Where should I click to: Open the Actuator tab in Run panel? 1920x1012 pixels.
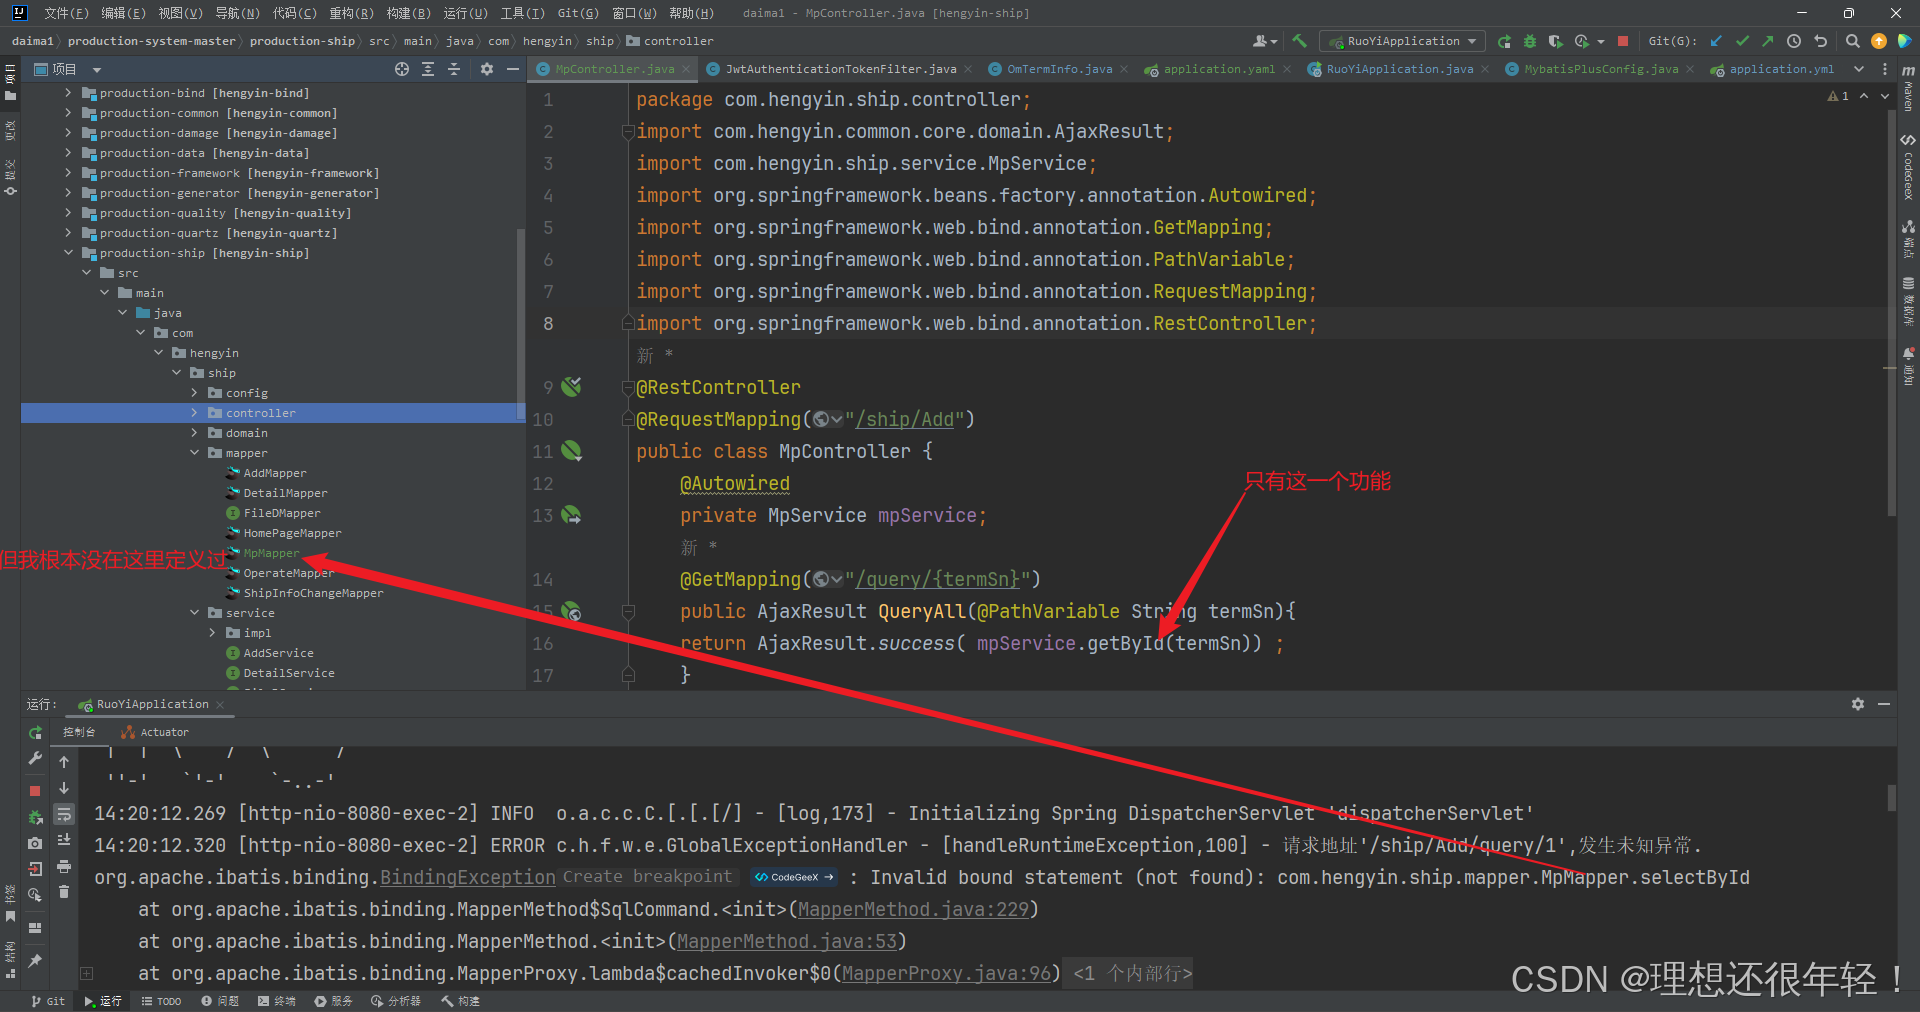click(154, 732)
